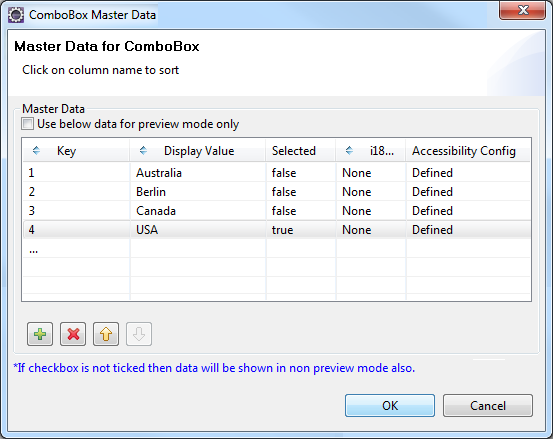Open i18 None cell for Berlin row
The width and height of the screenshot is (553, 439).
tap(371, 192)
